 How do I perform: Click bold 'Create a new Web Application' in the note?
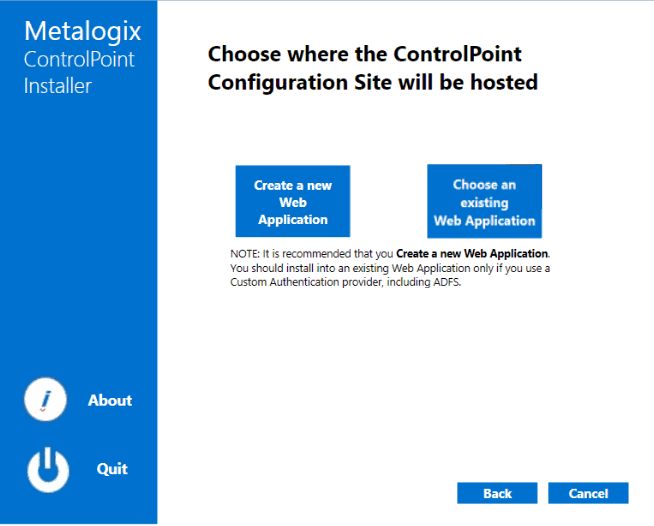(472, 253)
